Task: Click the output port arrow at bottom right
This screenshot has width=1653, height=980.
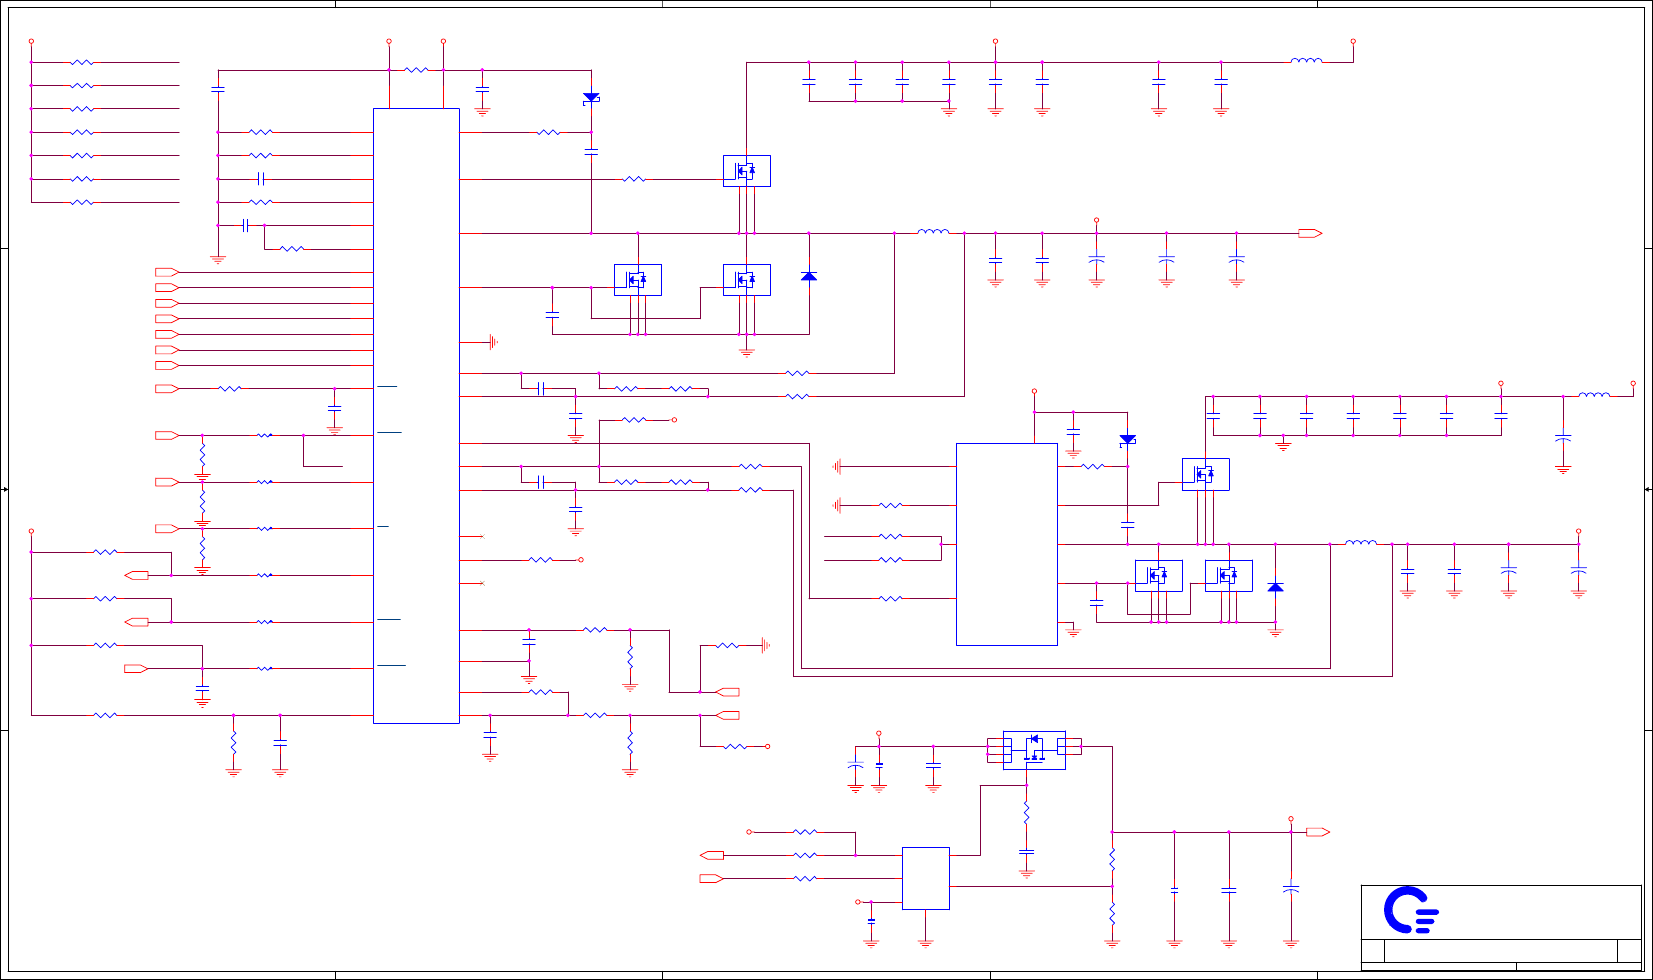Action: 1318,832
